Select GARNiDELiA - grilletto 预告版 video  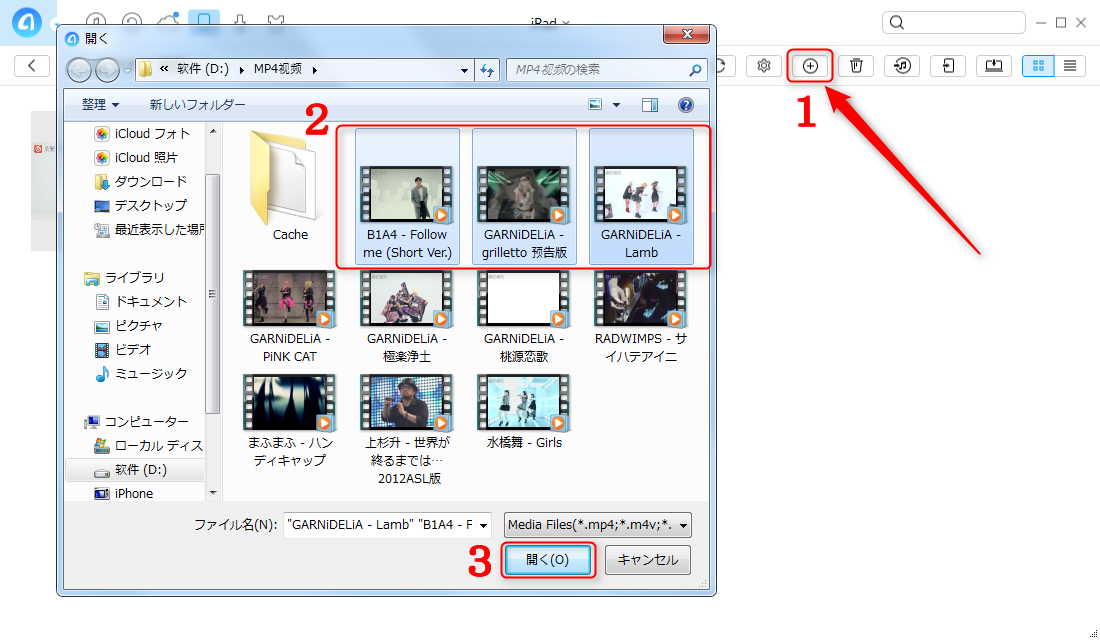(524, 196)
